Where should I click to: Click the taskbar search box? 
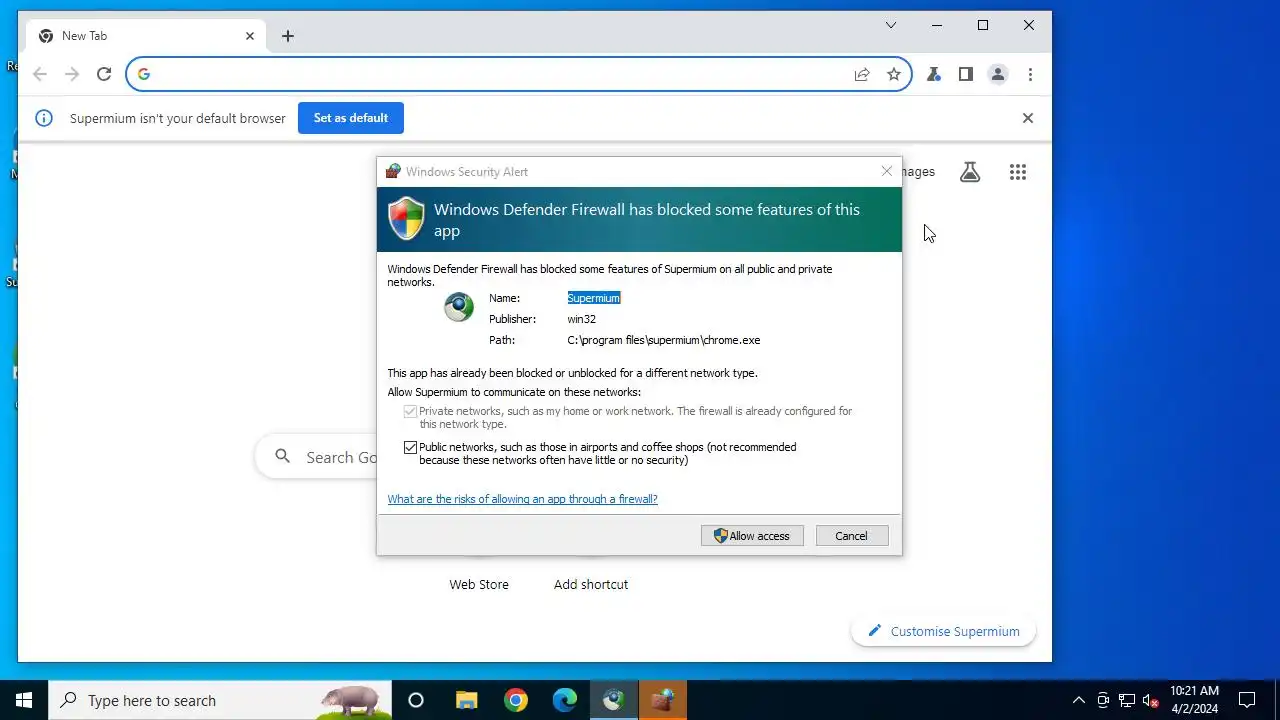220,700
